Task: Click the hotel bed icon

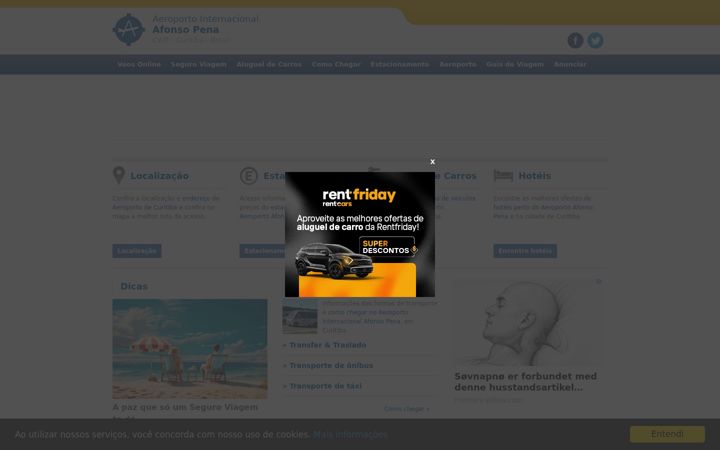Action: pyautogui.click(x=503, y=175)
